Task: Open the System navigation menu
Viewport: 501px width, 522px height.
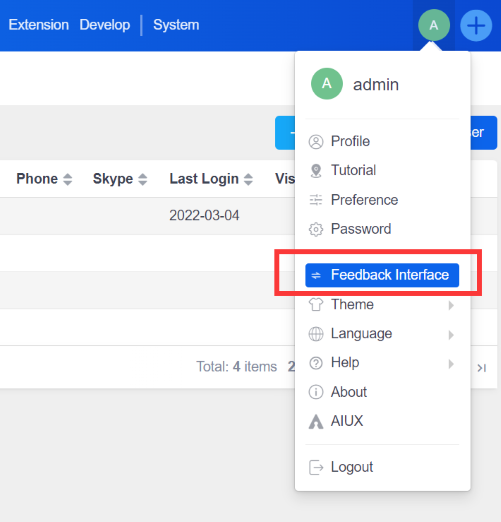Action: point(176,25)
